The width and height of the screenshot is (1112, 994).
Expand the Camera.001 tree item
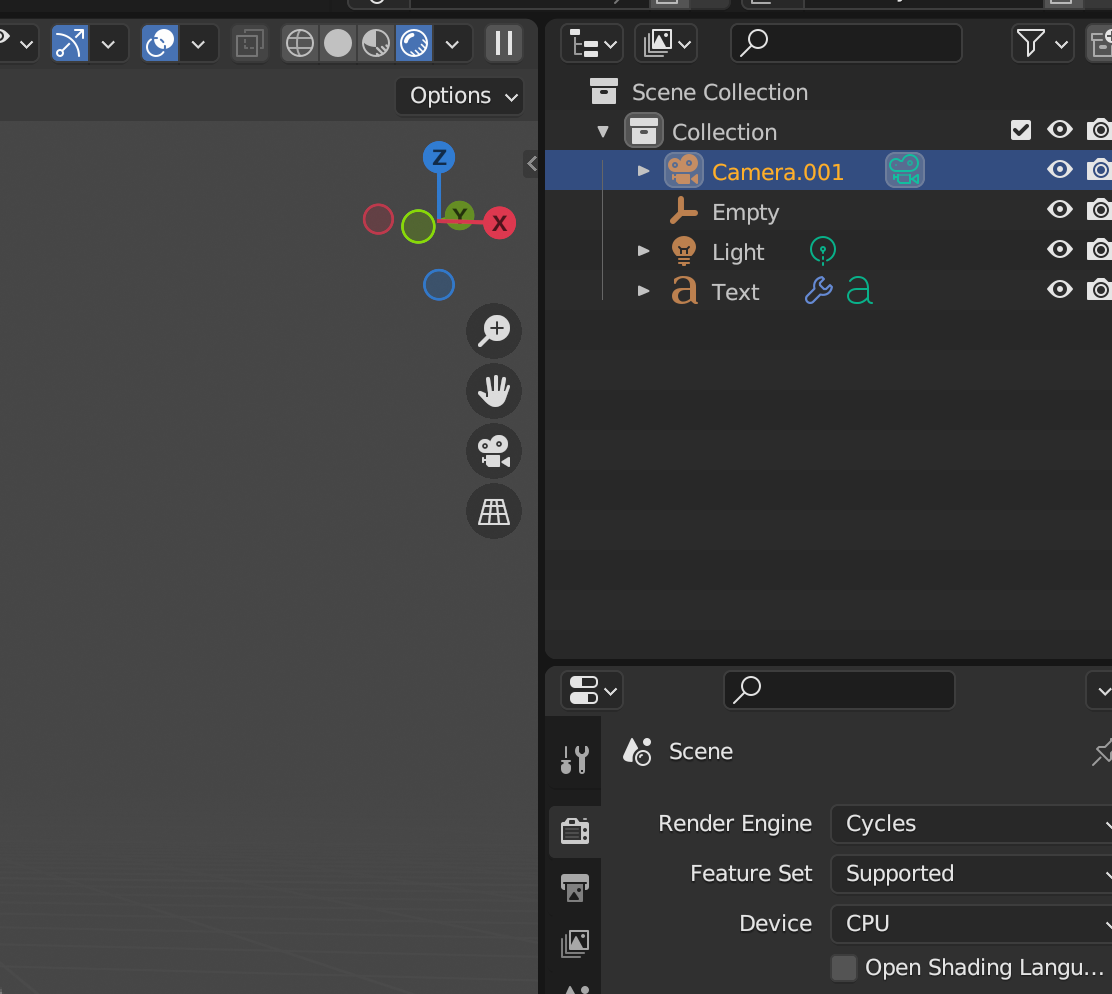point(643,171)
